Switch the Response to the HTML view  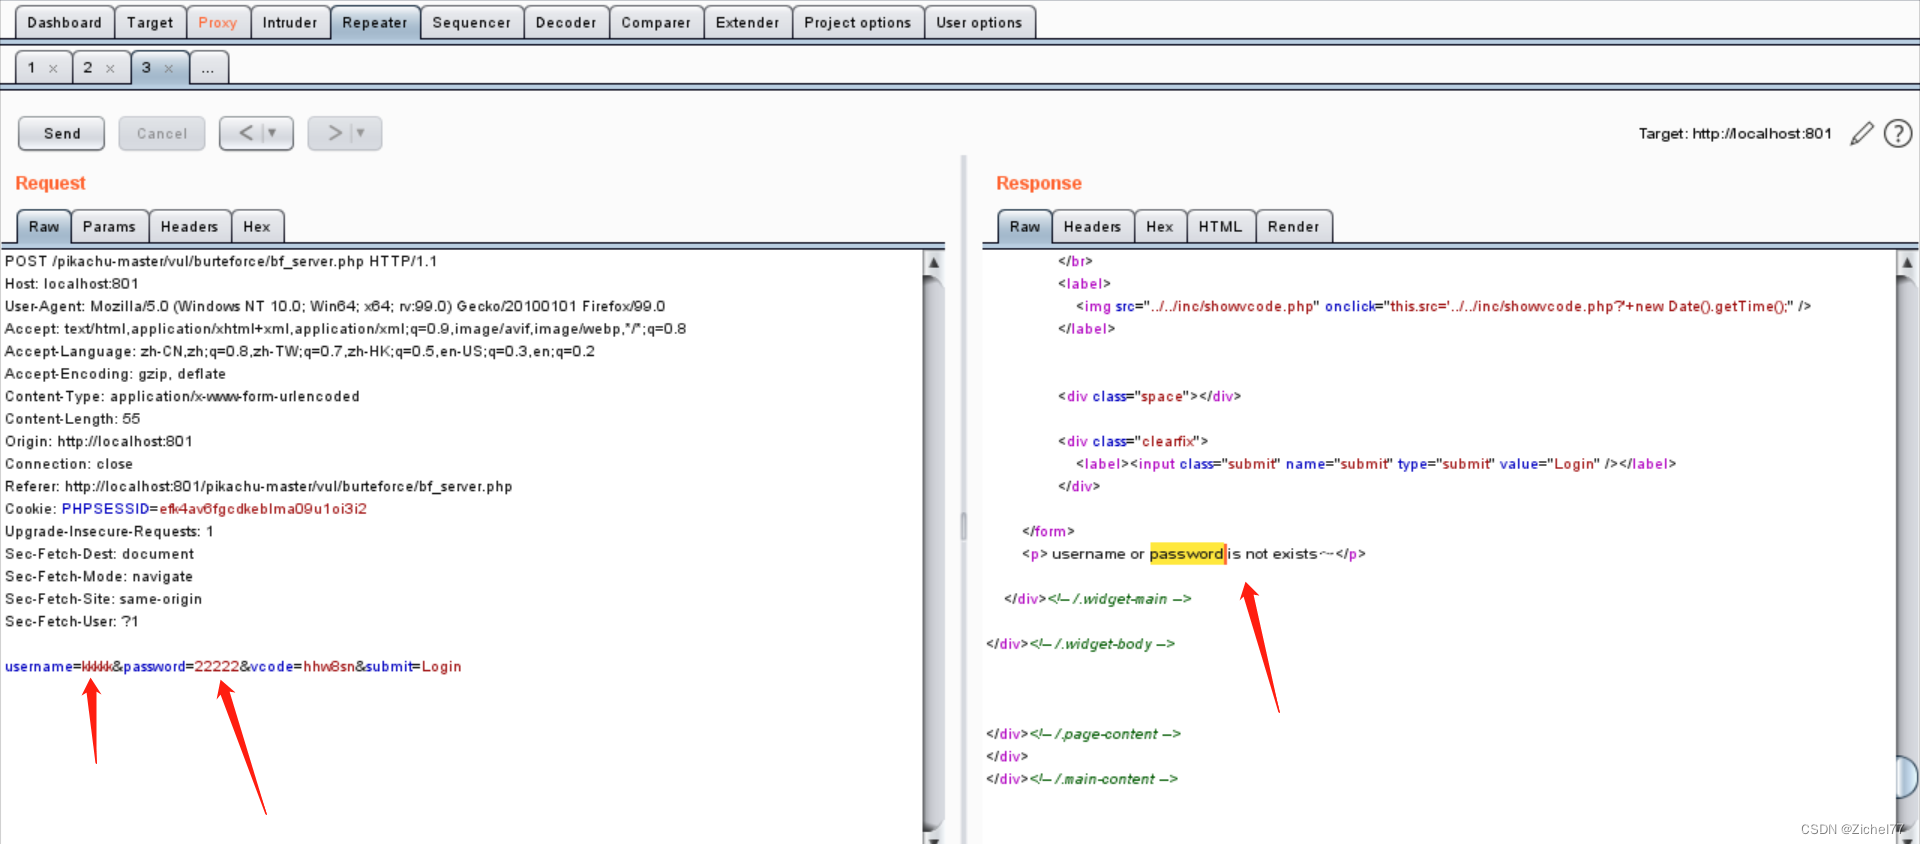(x=1221, y=227)
